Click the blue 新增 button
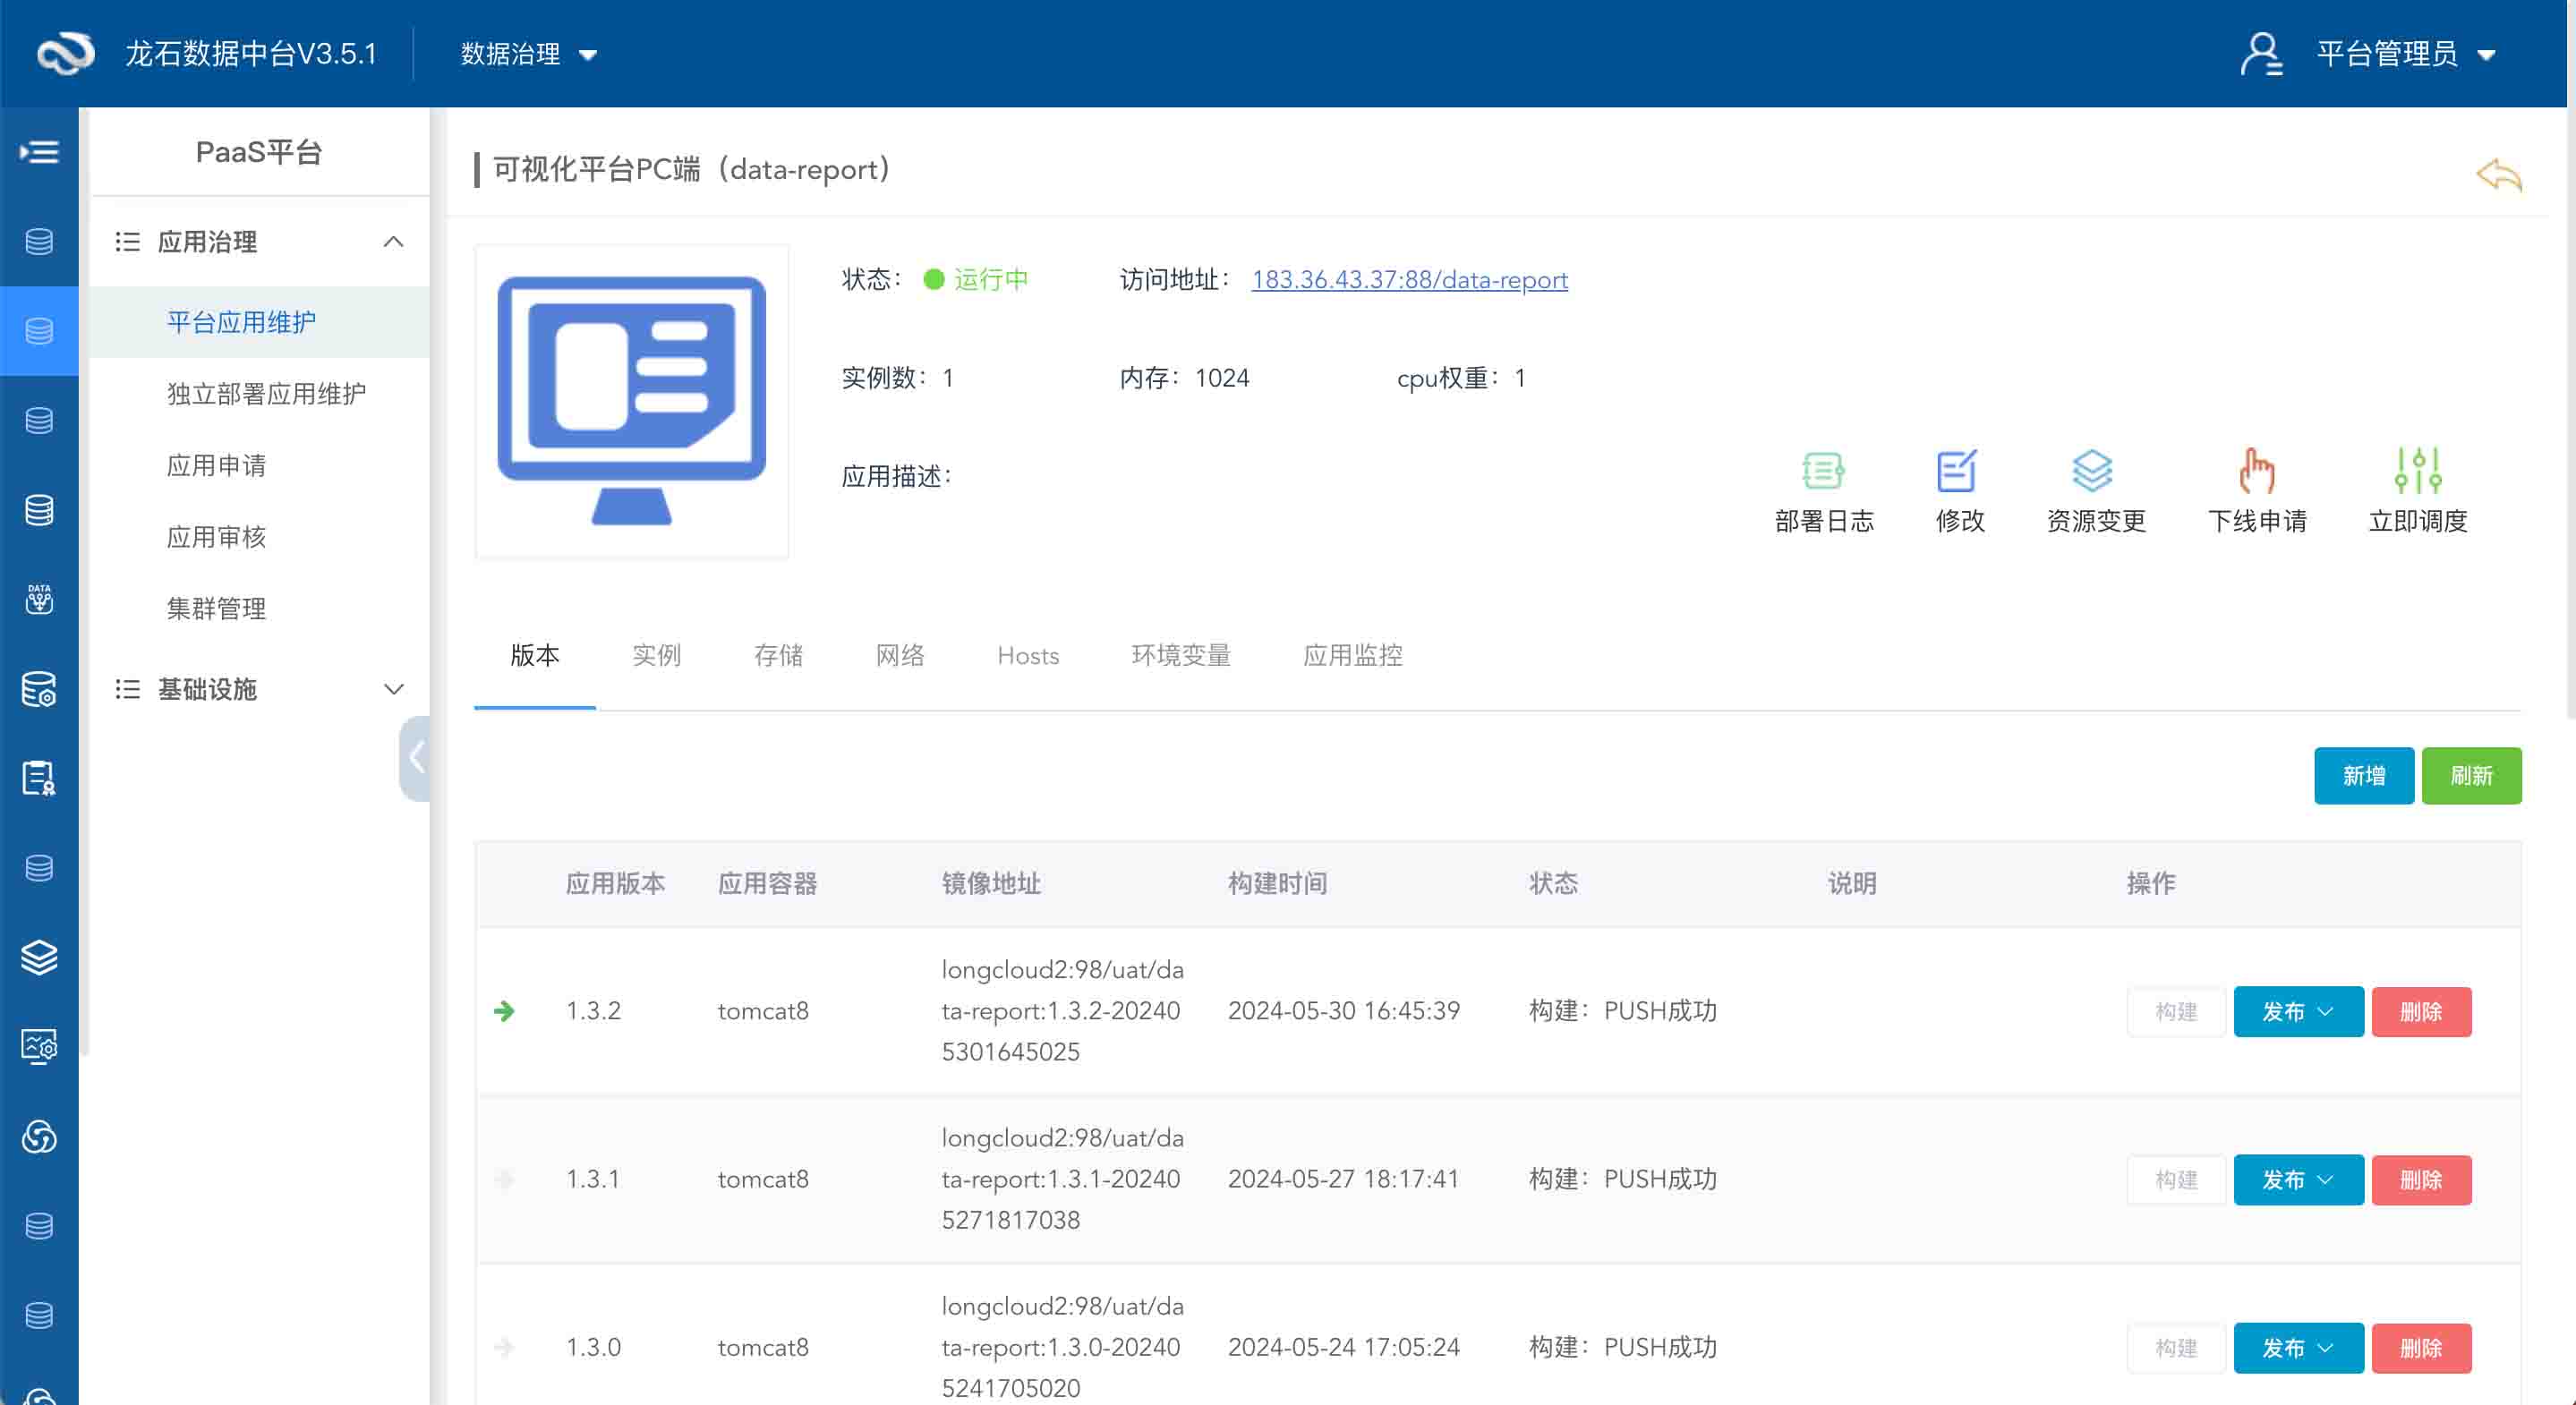Screen dimensions: 2576x1405 pos(2363,775)
